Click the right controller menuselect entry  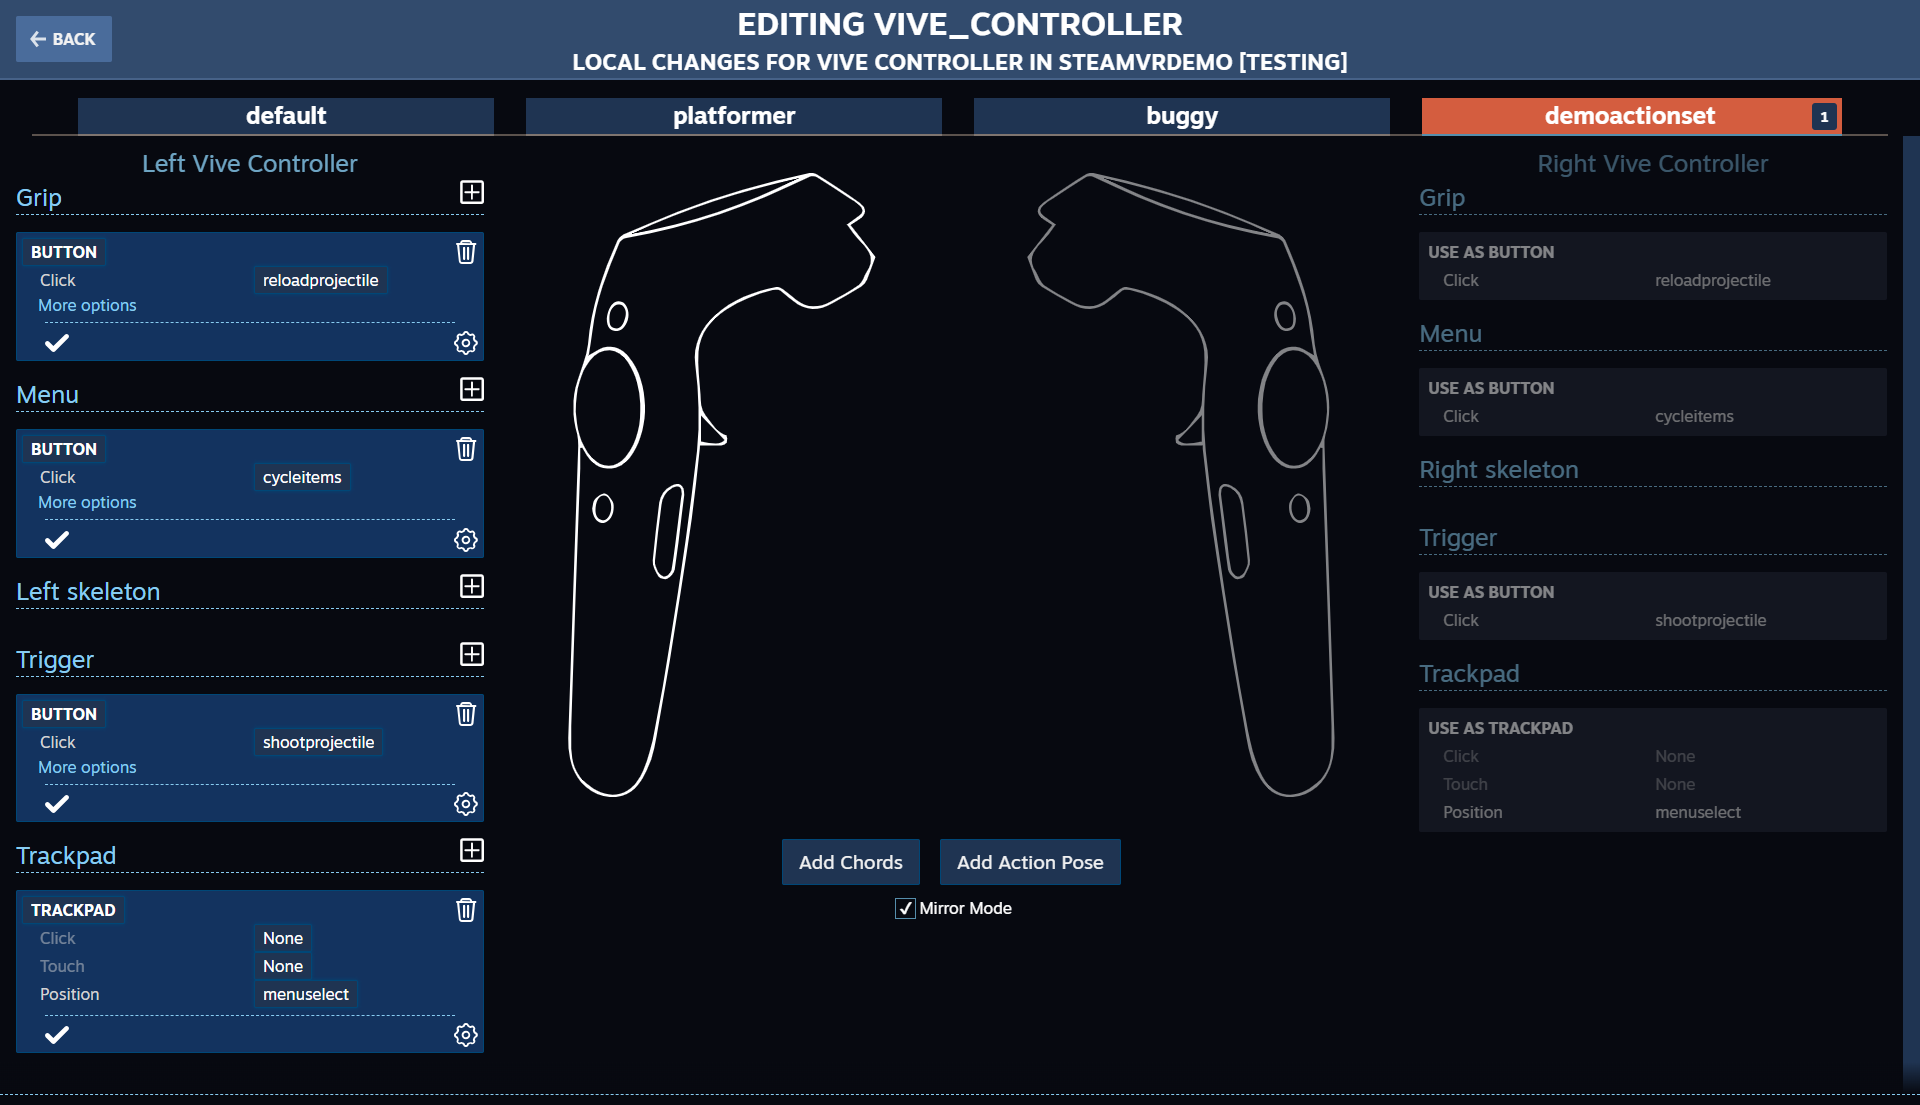pyautogui.click(x=1697, y=812)
